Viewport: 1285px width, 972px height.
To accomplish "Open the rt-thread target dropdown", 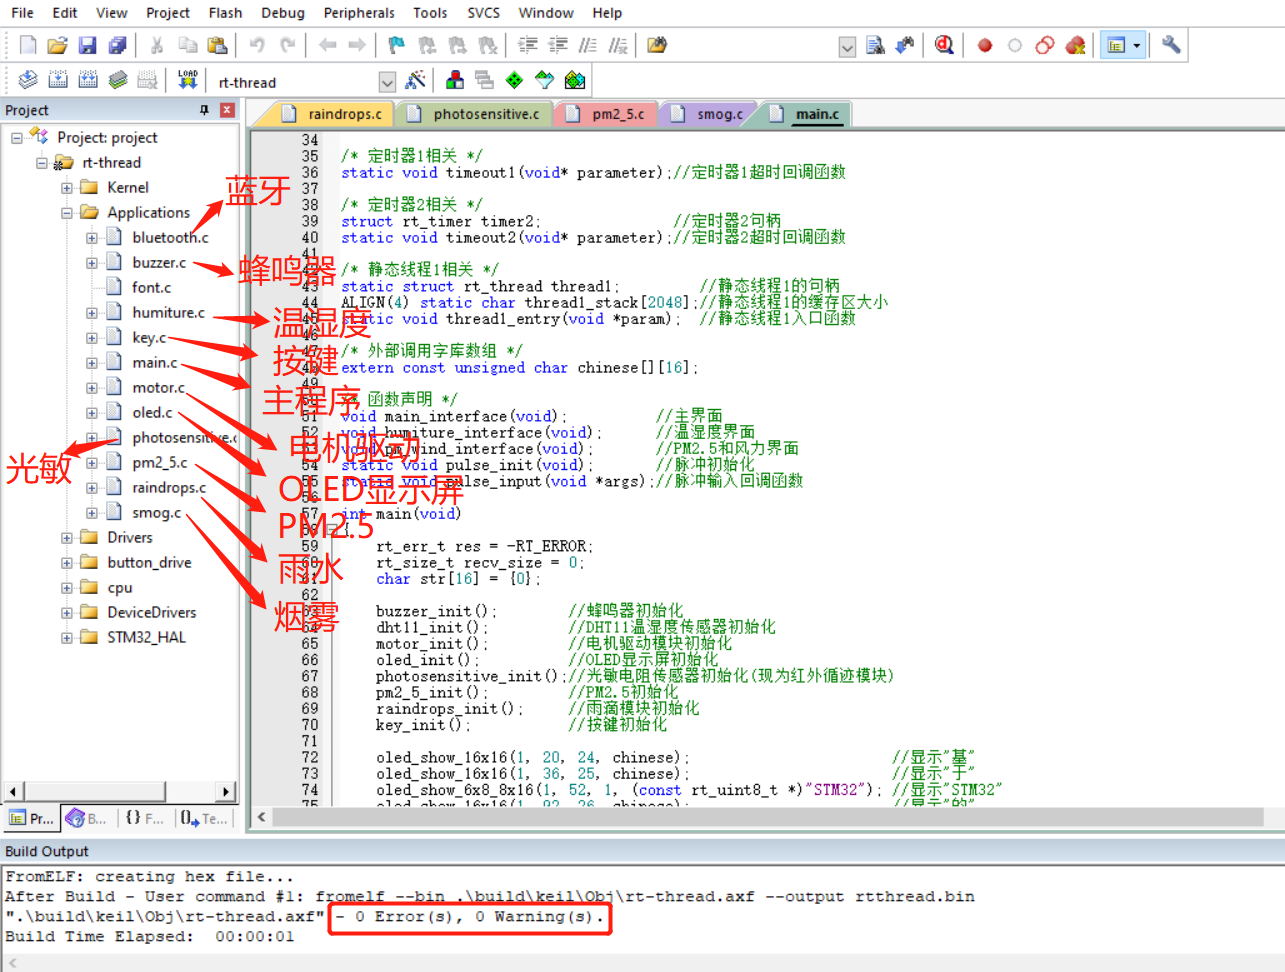I will (387, 82).
